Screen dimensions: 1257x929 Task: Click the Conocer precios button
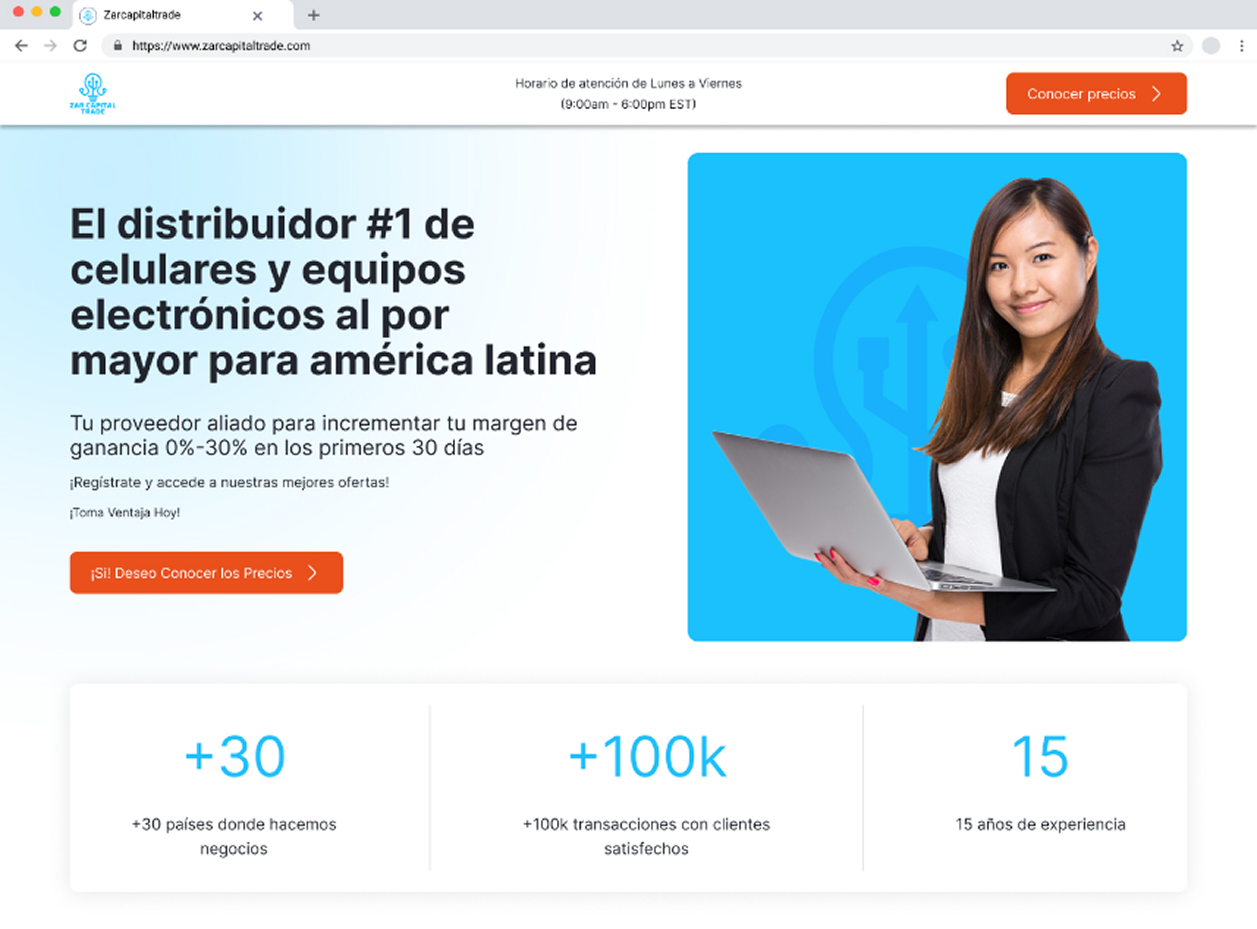1096,94
